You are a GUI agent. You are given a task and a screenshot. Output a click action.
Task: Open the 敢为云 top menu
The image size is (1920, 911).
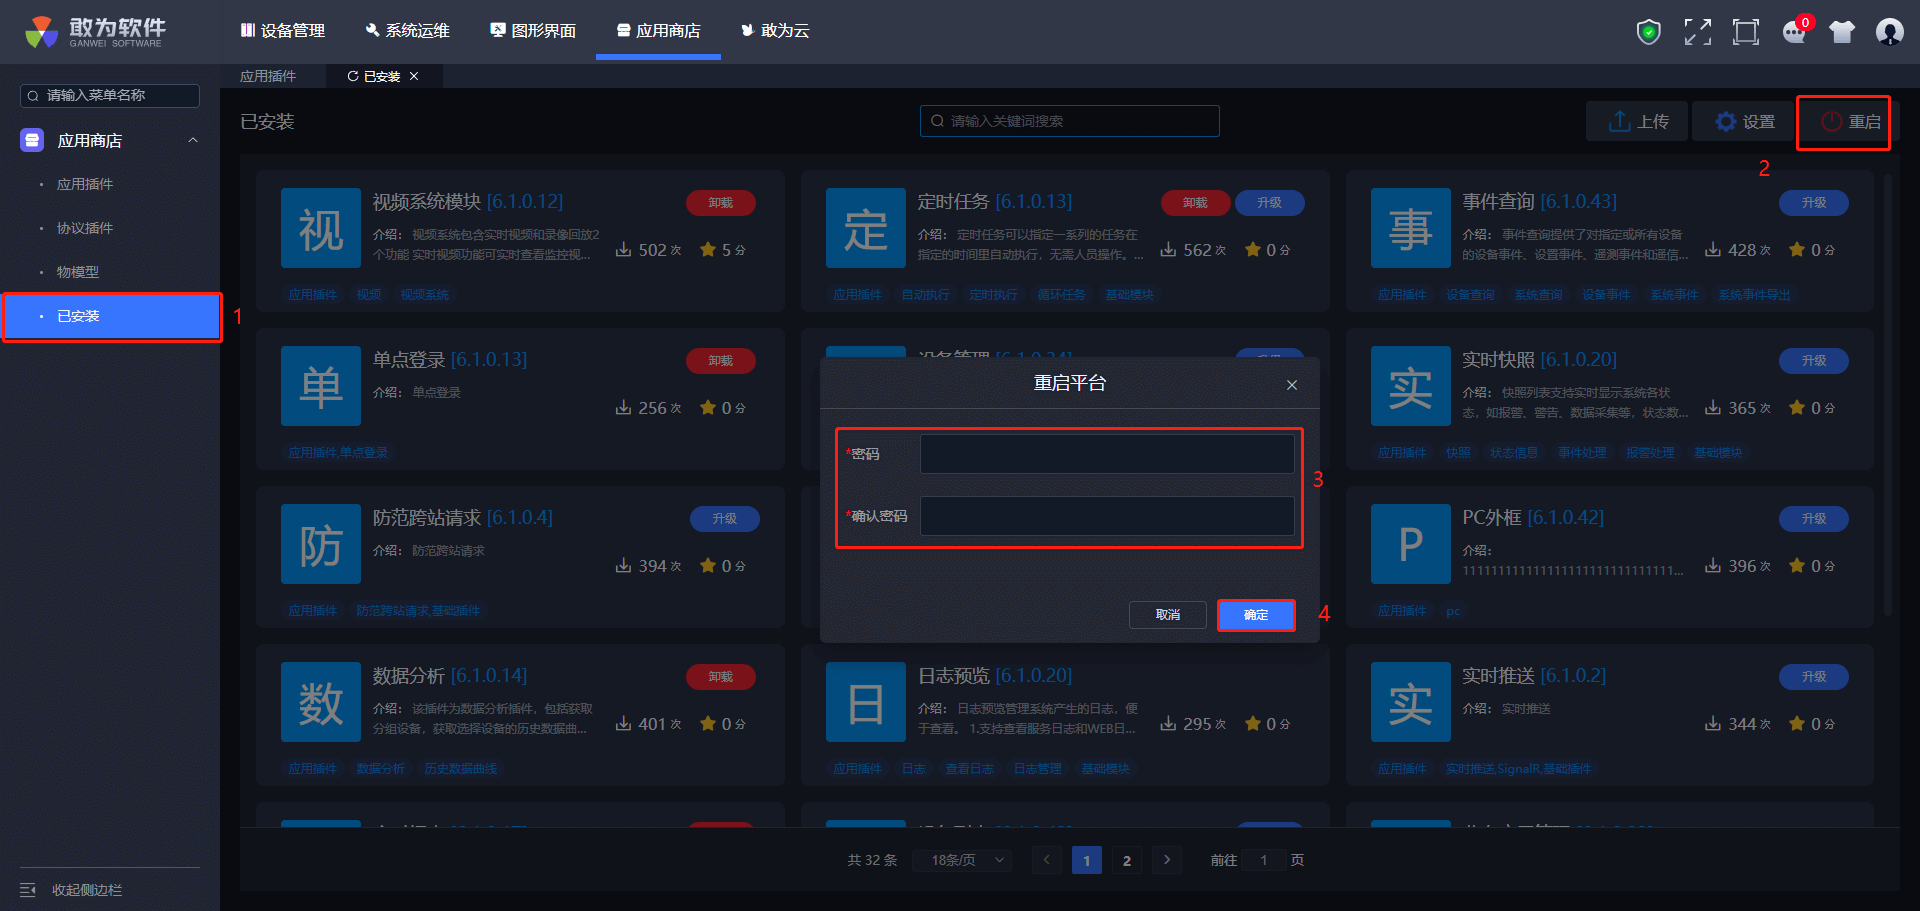coord(775,31)
